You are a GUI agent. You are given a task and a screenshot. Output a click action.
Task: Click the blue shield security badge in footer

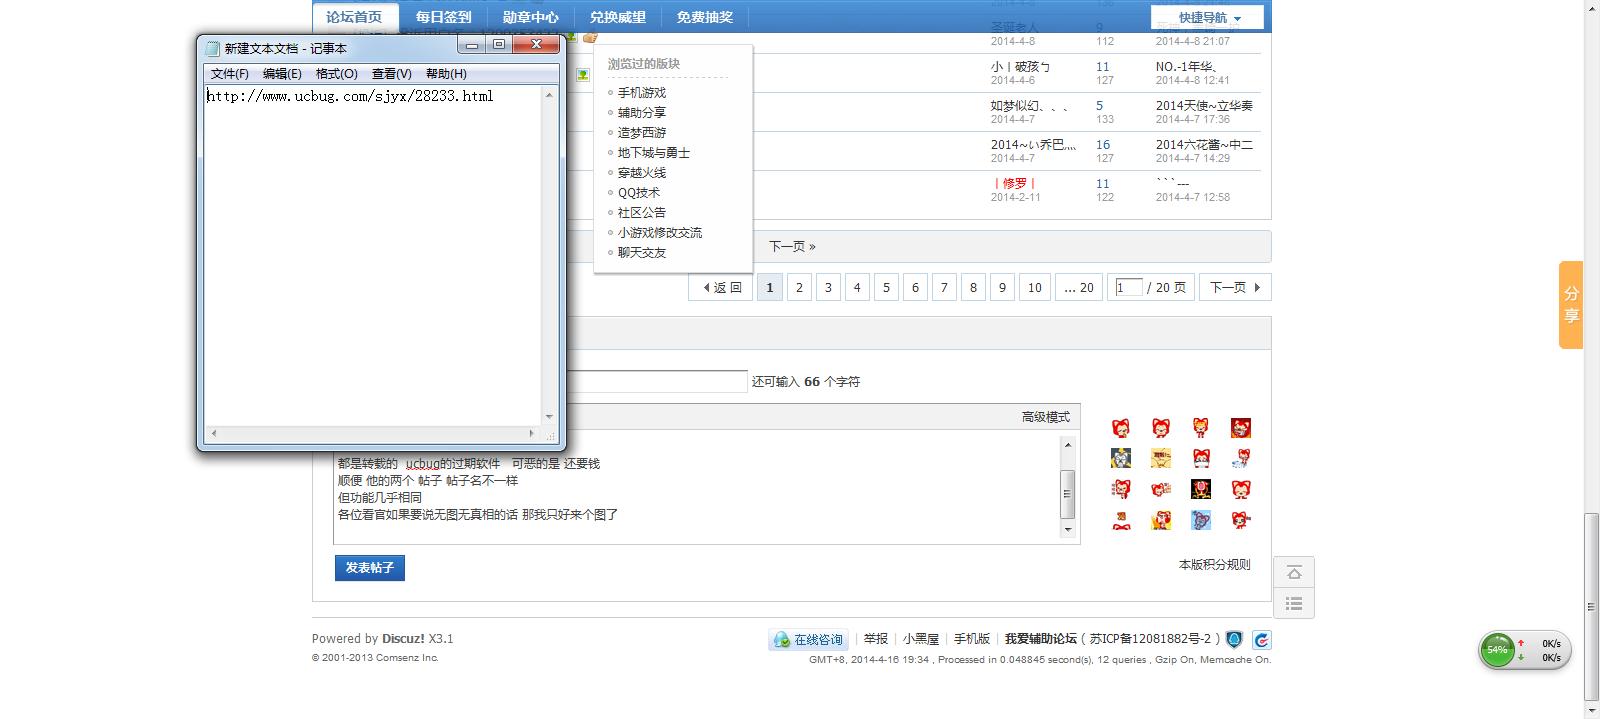coord(1235,639)
